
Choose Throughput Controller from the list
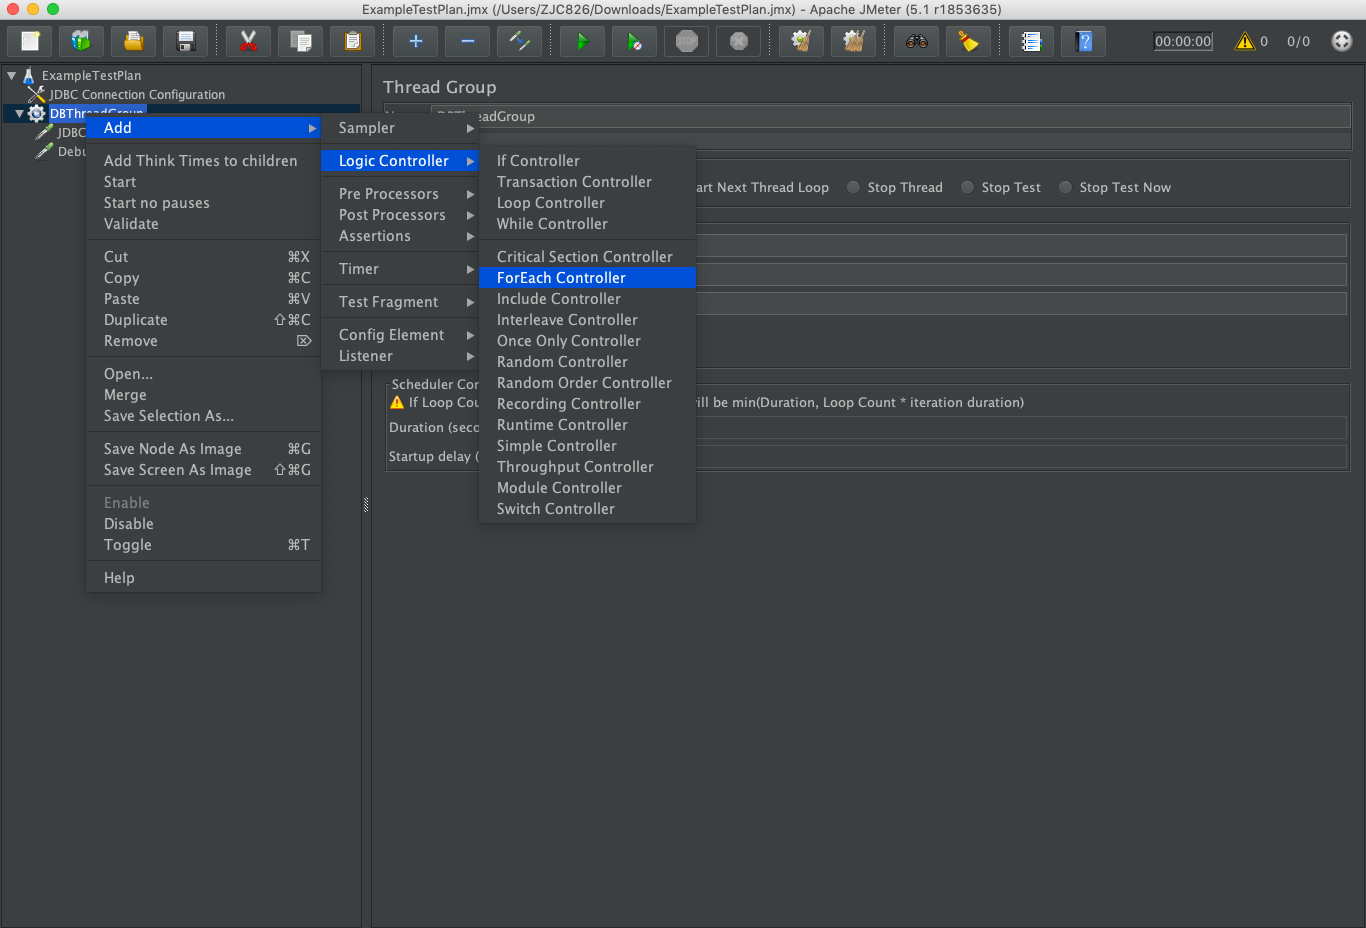click(587, 467)
